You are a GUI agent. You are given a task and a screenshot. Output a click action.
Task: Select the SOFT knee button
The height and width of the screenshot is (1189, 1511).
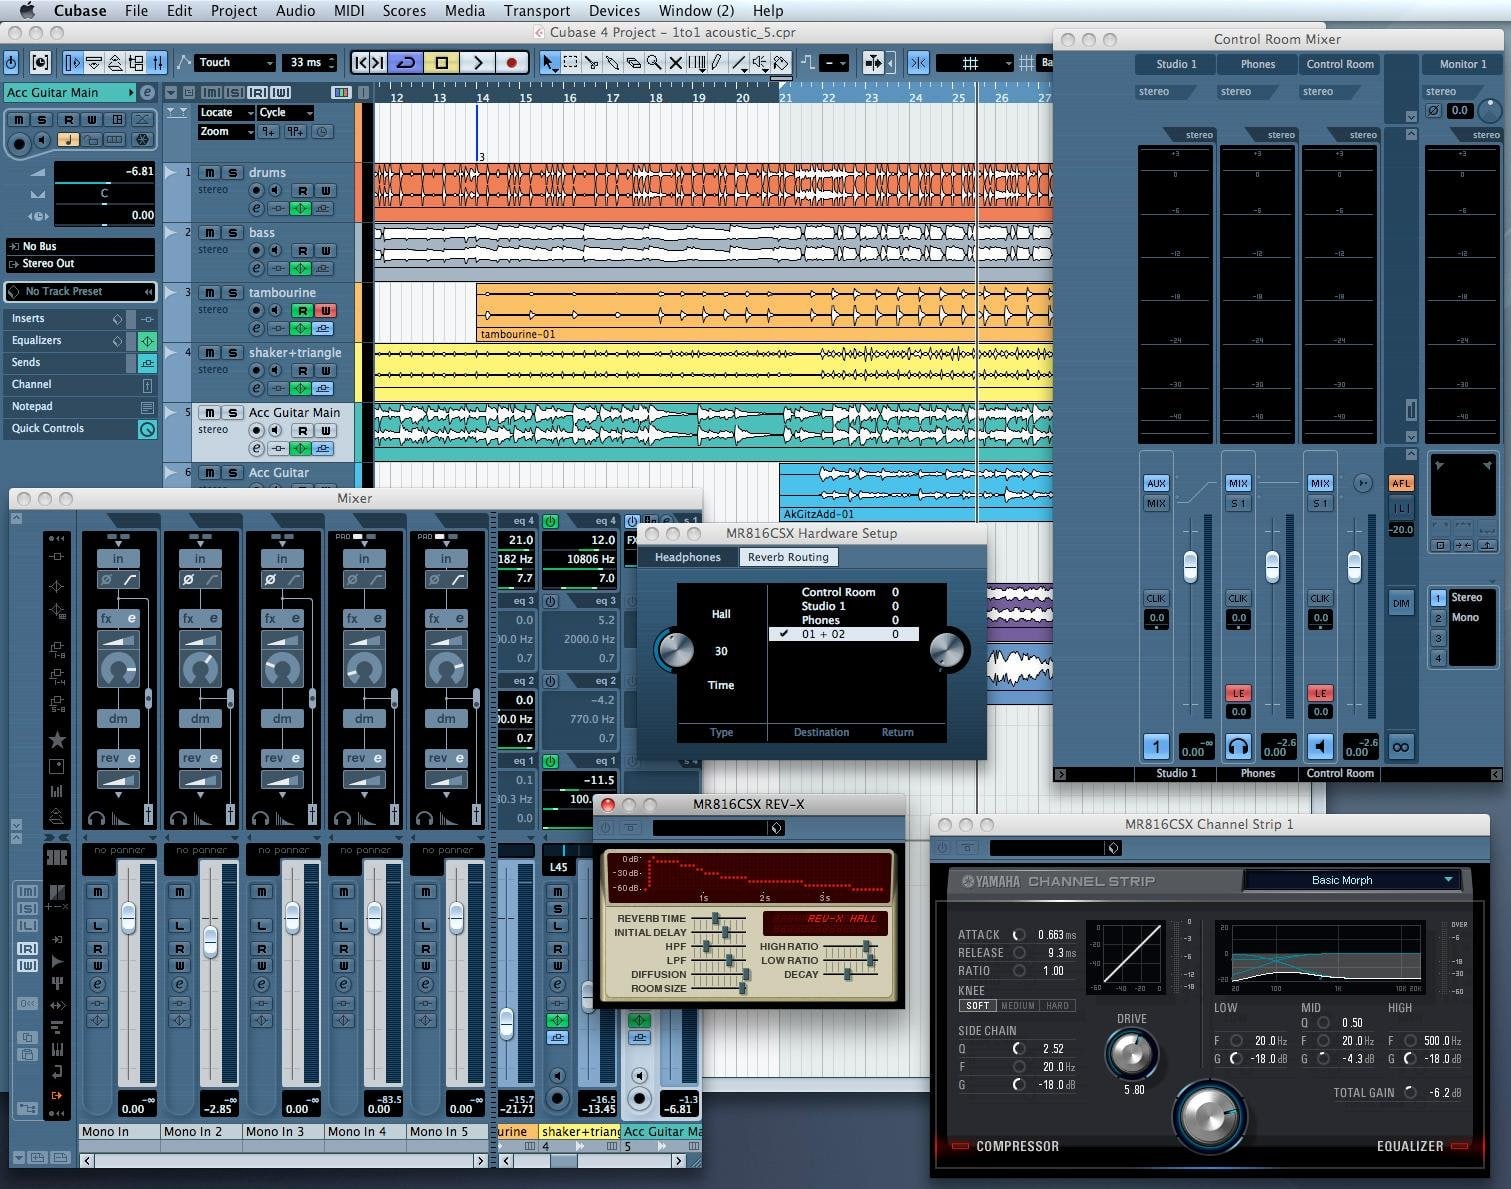point(977,1006)
